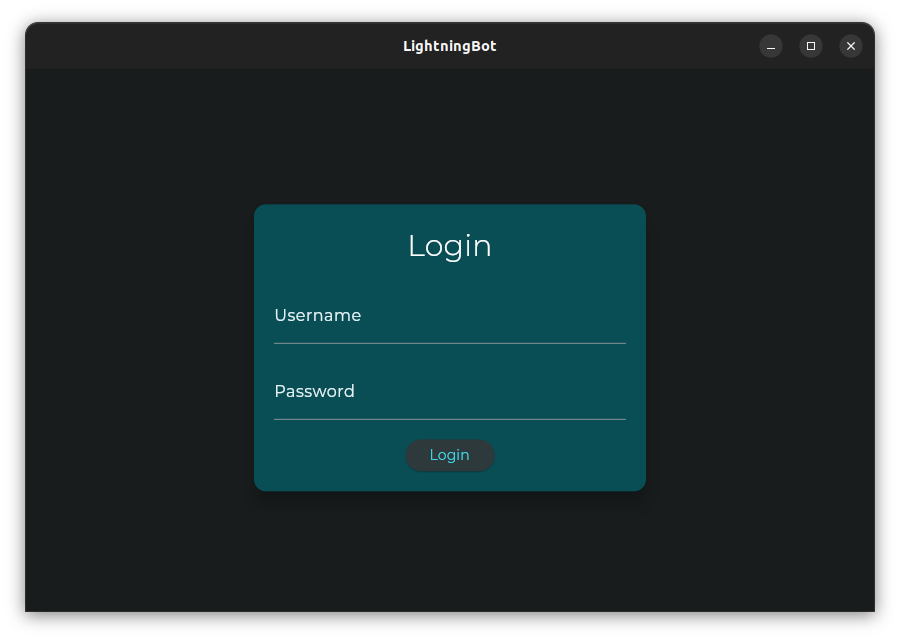Maximize the LightningBot window
The image size is (900, 640).
click(810, 46)
